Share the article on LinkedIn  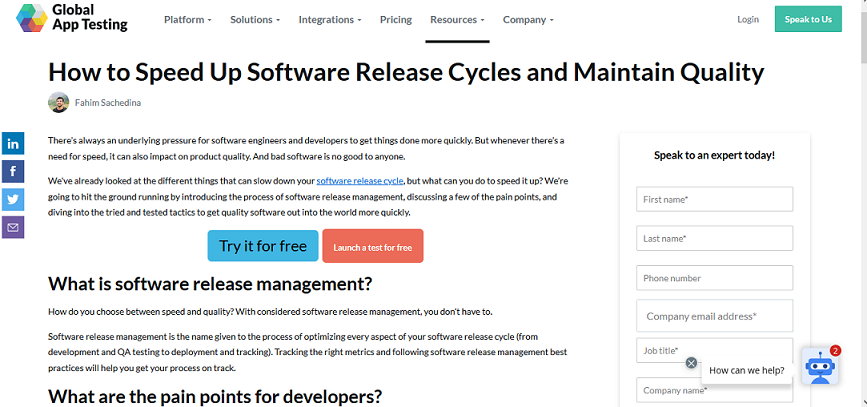[x=13, y=144]
